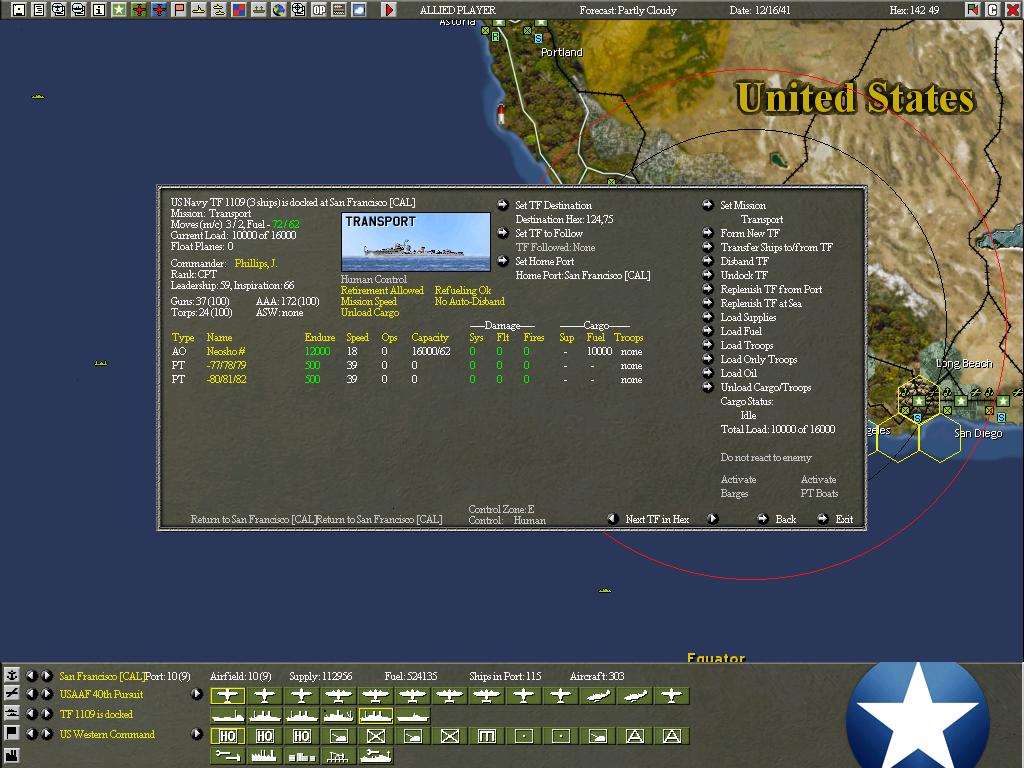The image size is (1024, 768).
Task: Toggle the No Auto-Disband setting
Action: click(x=469, y=302)
